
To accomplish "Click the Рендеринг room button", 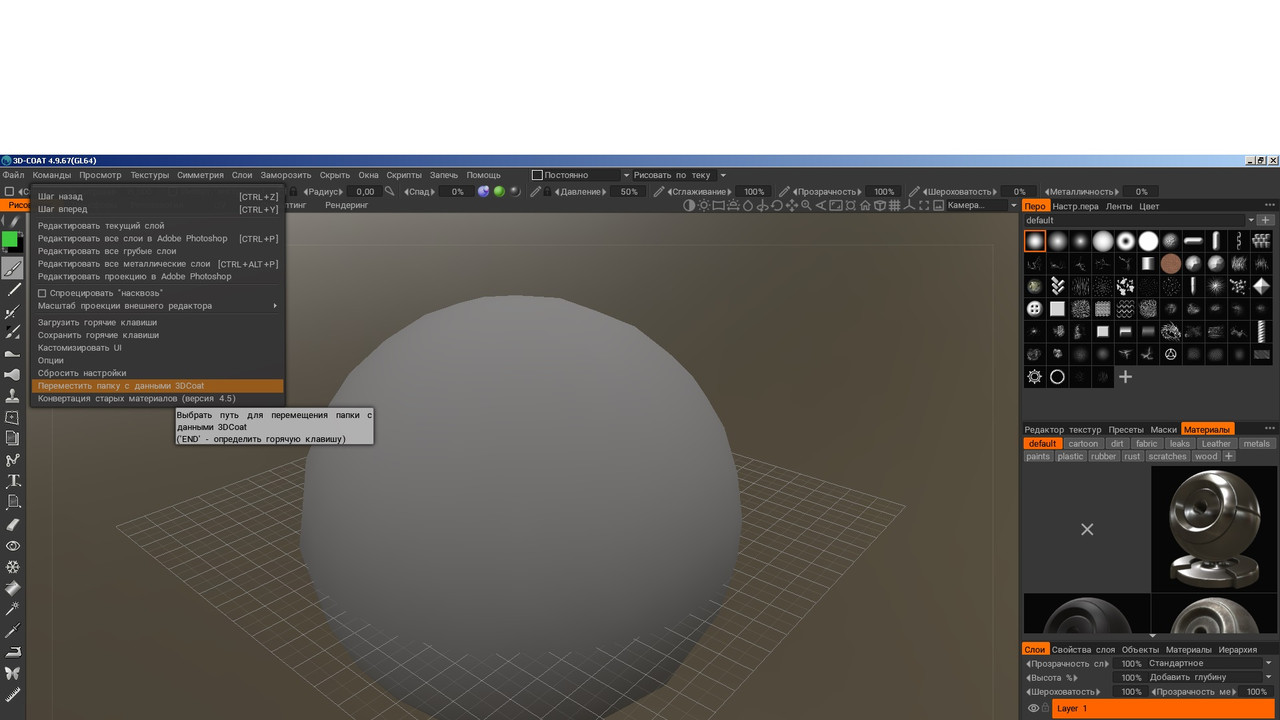I will pos(347,205).
